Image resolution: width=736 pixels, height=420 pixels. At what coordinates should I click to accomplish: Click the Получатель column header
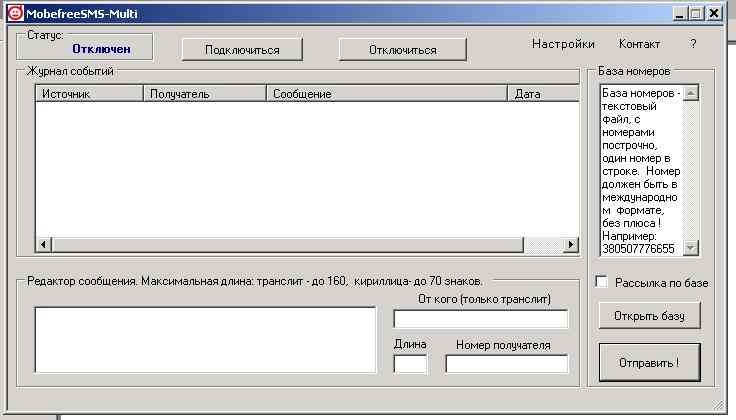pos(205,93)
